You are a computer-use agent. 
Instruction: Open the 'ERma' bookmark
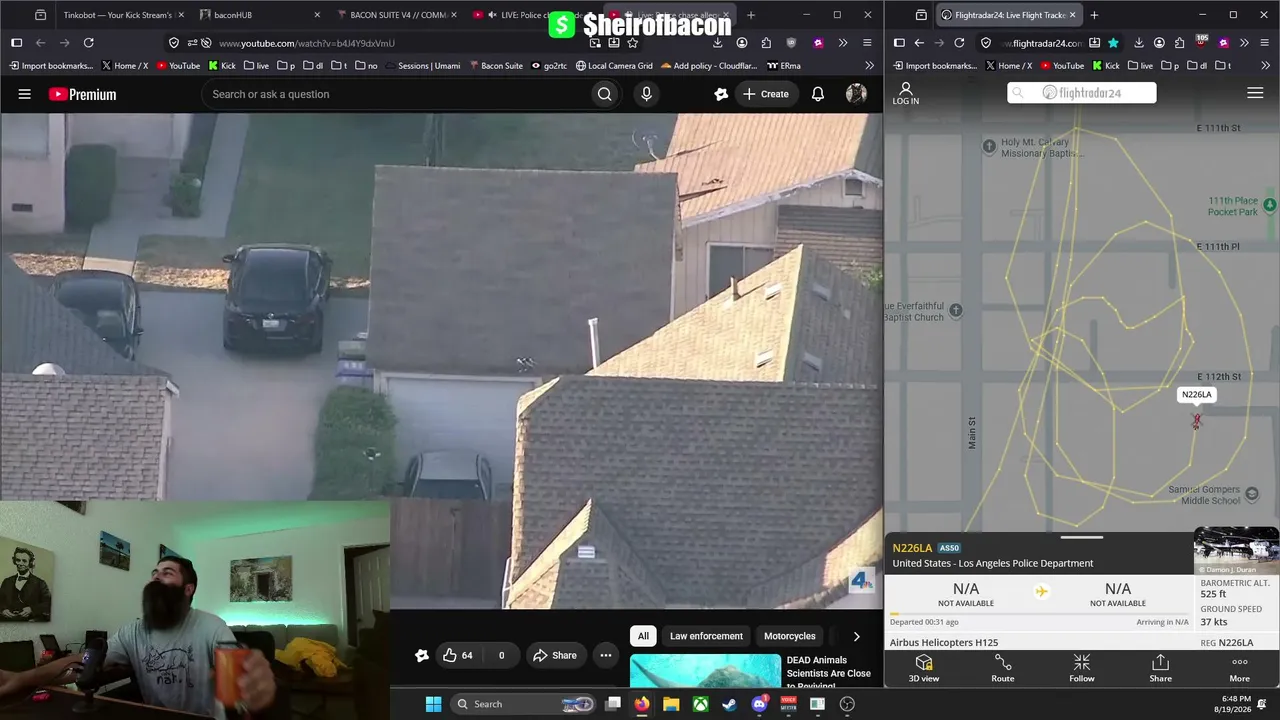coord(784,66)
